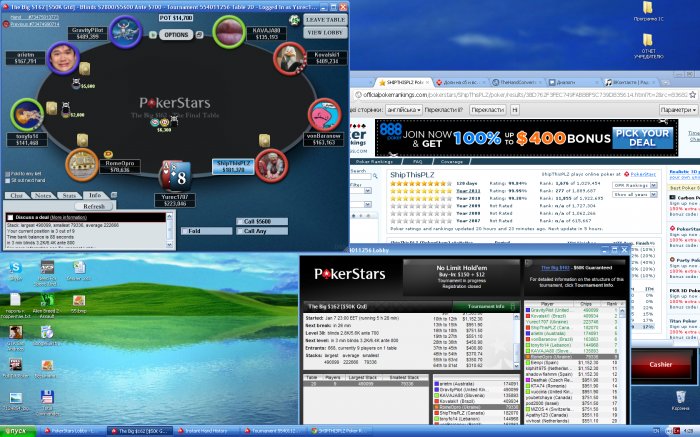Click GravityPilot's avatar at the poker table
The image size is (700, 437).
click(x=125, y=32)
